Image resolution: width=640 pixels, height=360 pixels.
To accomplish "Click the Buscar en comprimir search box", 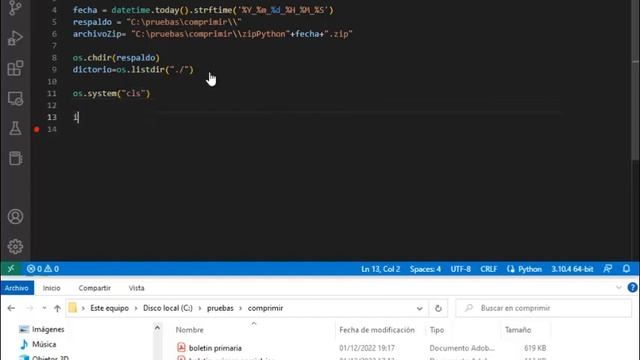I will pos(544,308).
